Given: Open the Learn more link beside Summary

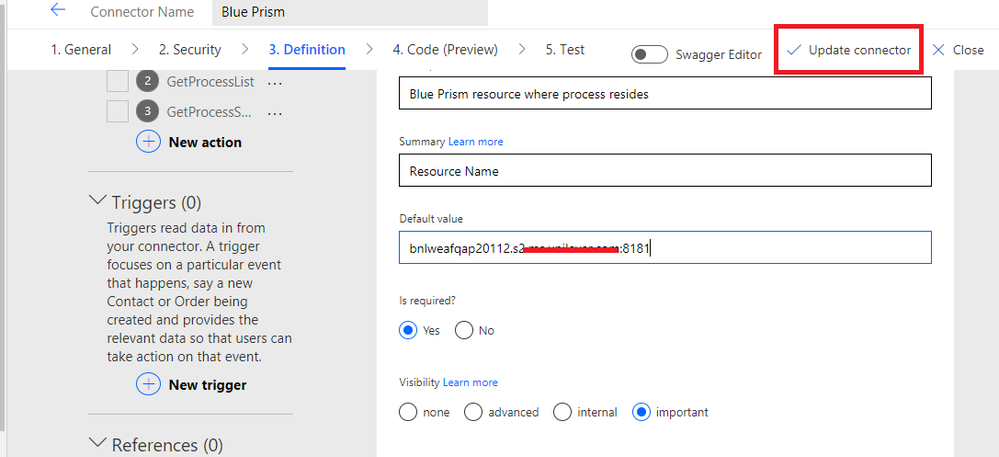Looking at the screenshot, I should pos(476,142).
